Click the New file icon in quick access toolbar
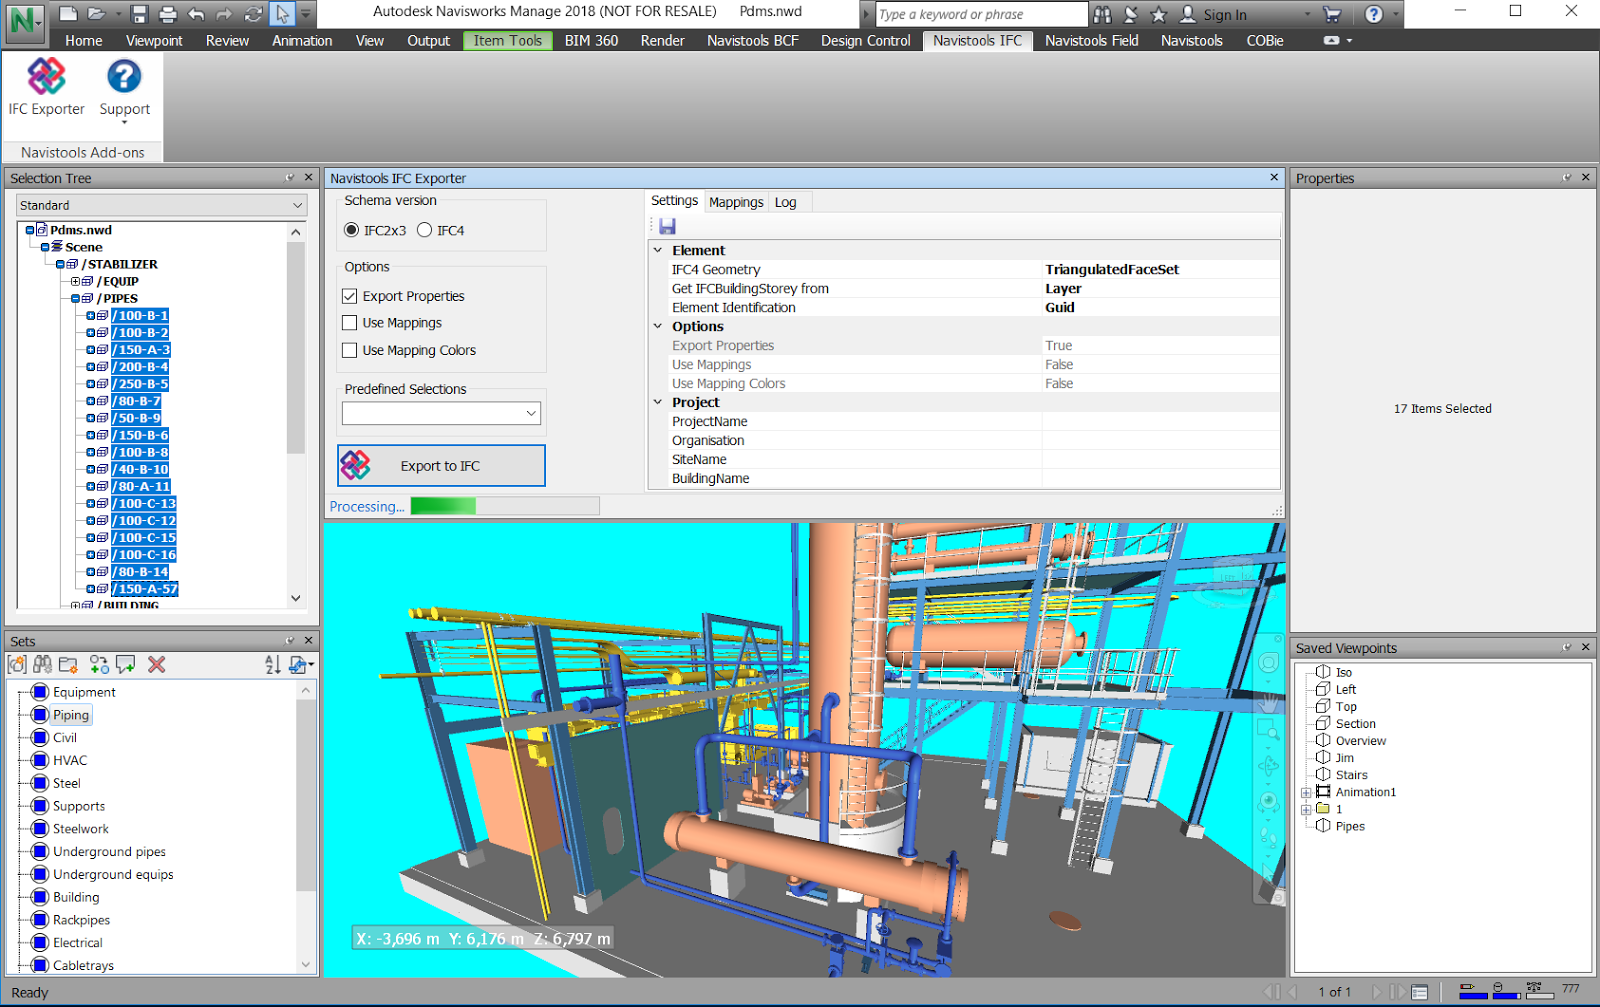This screenshot has height=1007, width=1600. click(68, 14)
